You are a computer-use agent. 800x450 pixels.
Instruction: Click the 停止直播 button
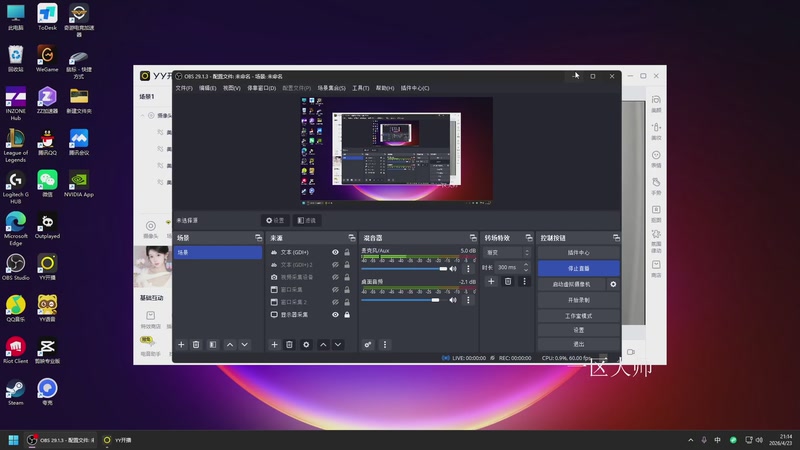click(578, 269)
